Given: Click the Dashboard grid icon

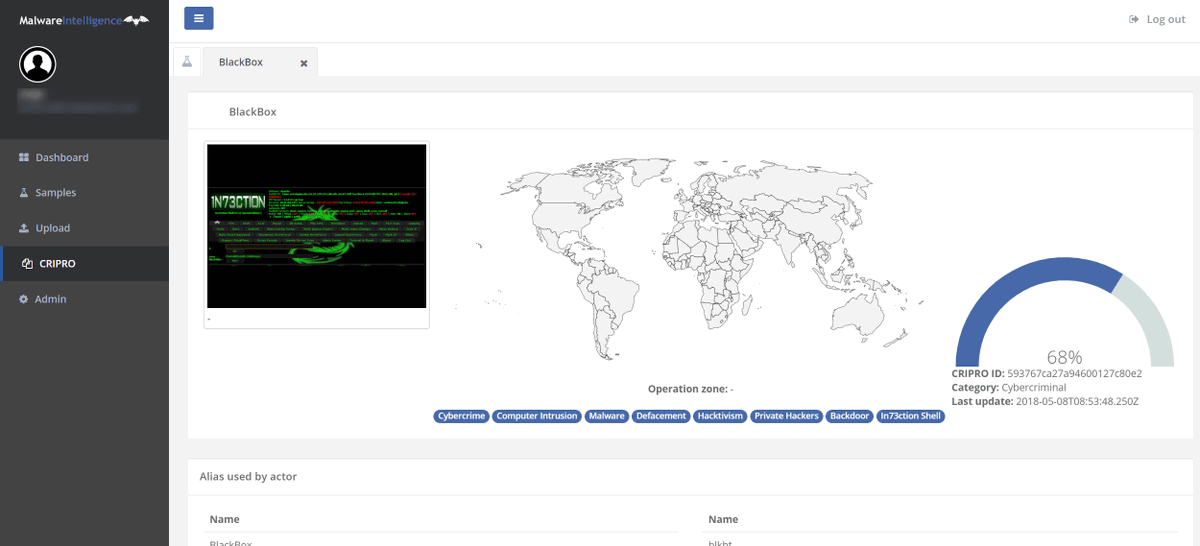Looking at the screenshot, I should (24, 158).
